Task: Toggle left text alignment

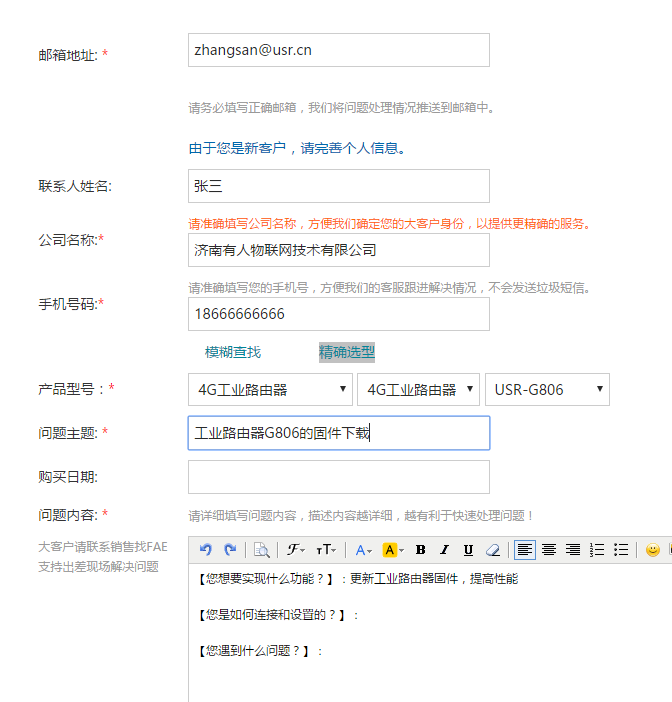Action: coord(525,550)
